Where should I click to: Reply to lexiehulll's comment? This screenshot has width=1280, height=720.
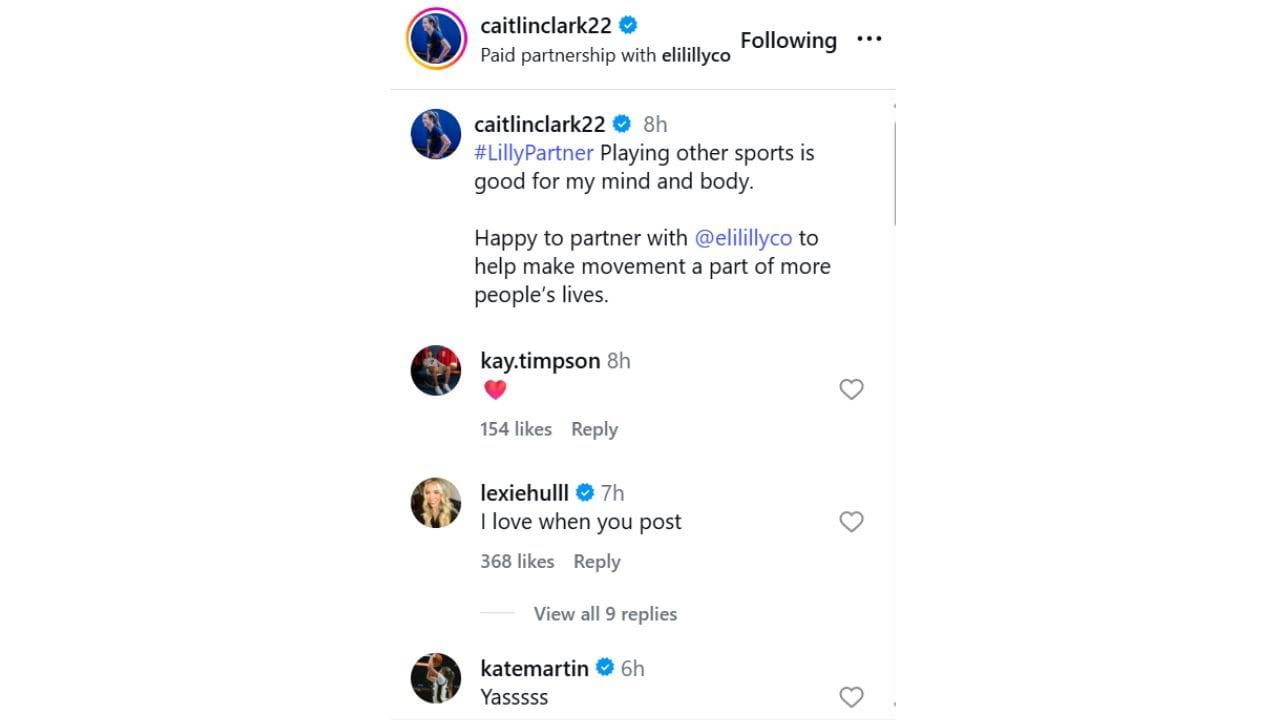597,561
